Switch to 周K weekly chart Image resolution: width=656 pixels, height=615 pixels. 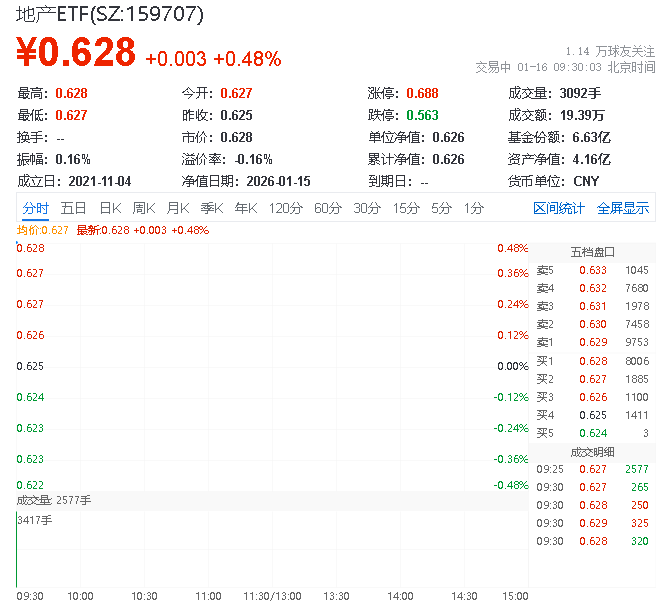(144, 208)
